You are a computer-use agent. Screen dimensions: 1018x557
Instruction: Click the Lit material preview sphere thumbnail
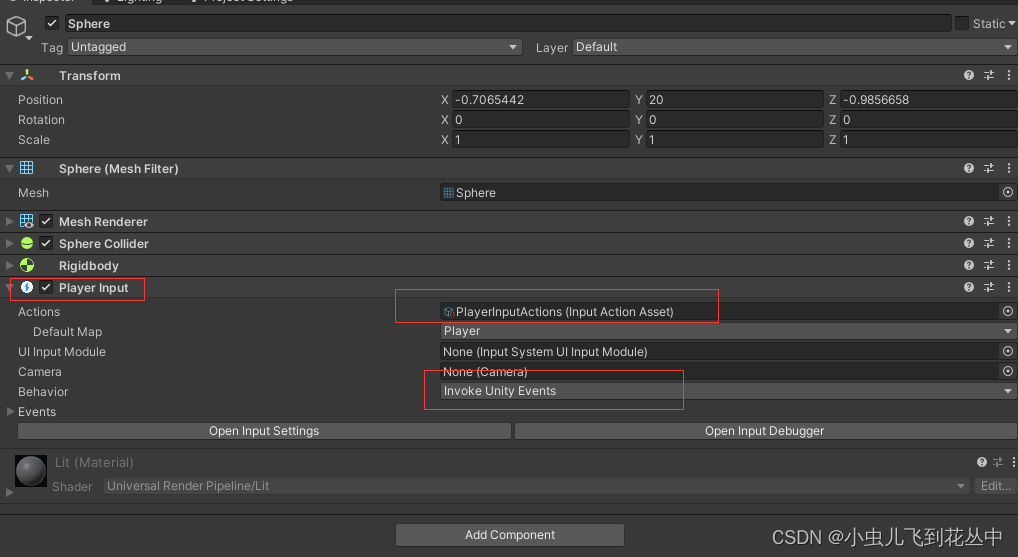click(x=31, y=471)
